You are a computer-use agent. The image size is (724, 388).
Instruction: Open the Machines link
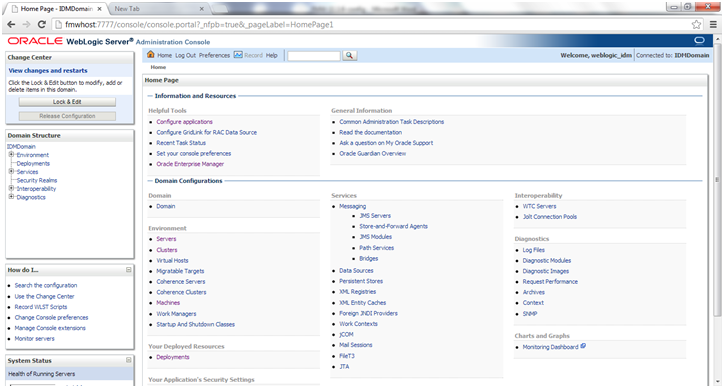tap(168, 303)
